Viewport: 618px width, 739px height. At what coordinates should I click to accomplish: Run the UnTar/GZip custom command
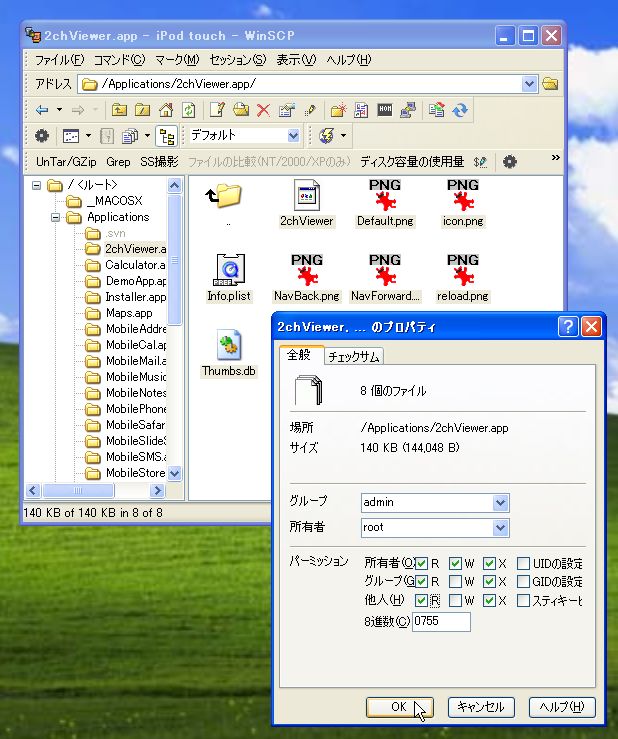[66, 162]
